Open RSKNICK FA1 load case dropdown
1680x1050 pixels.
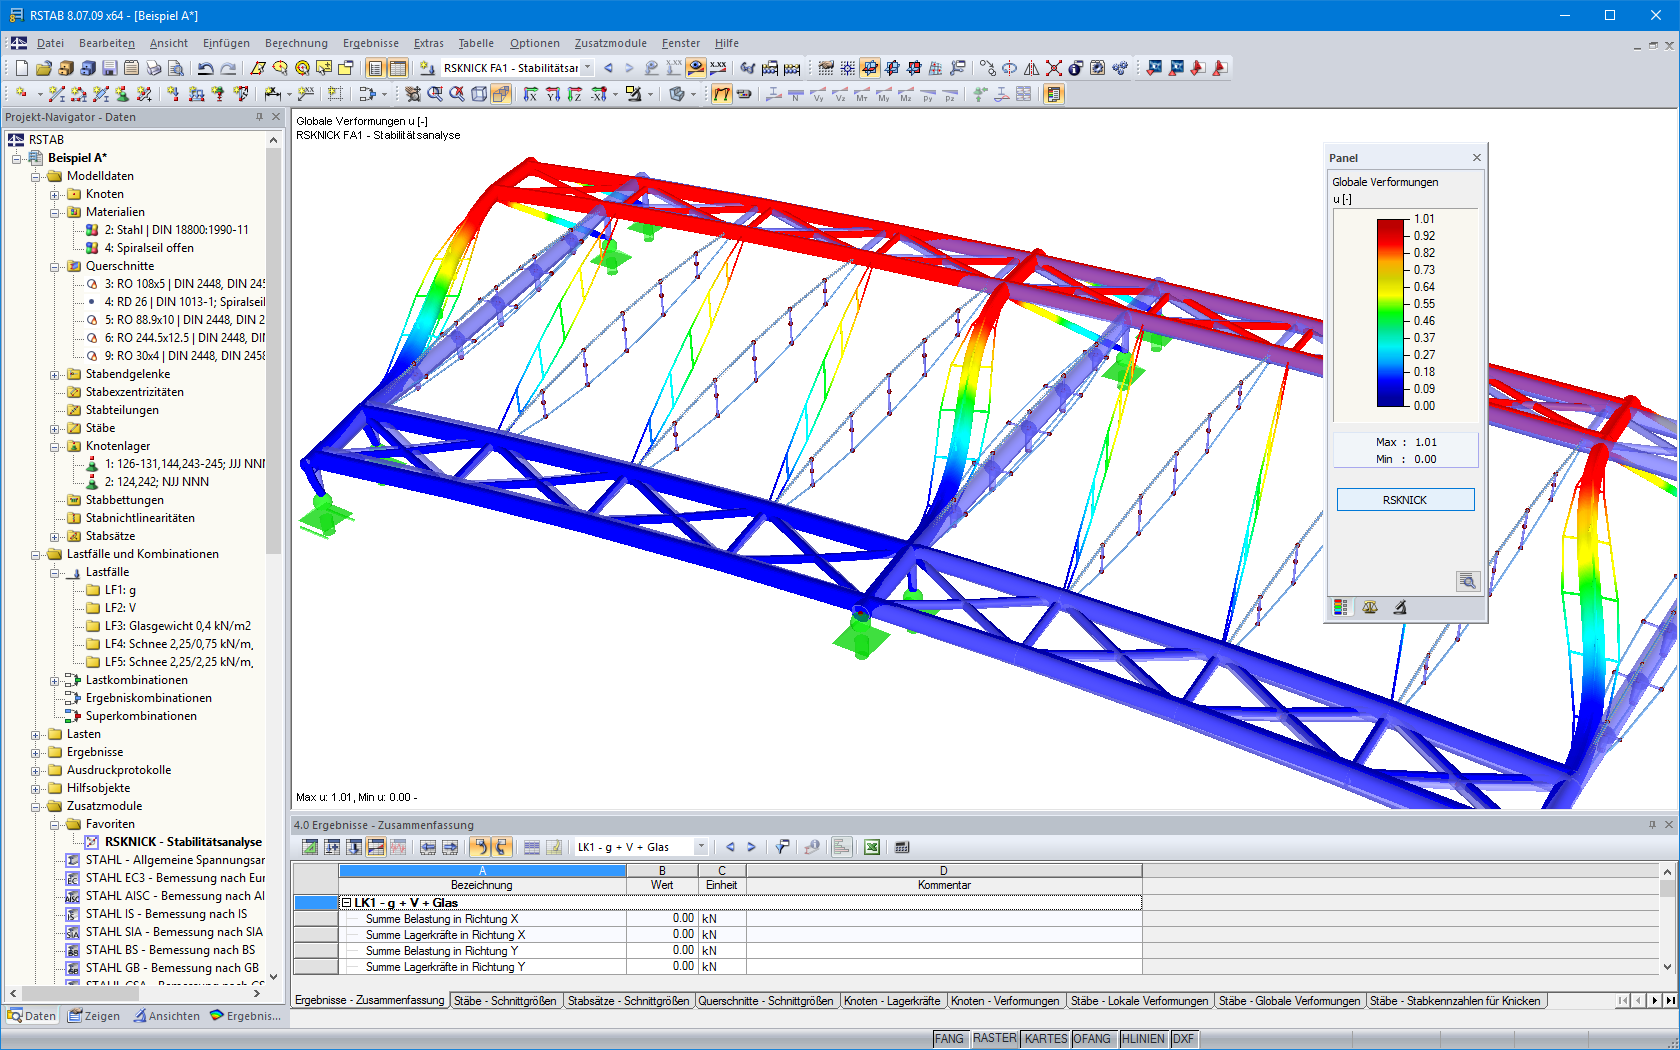(x=588, y=68)
